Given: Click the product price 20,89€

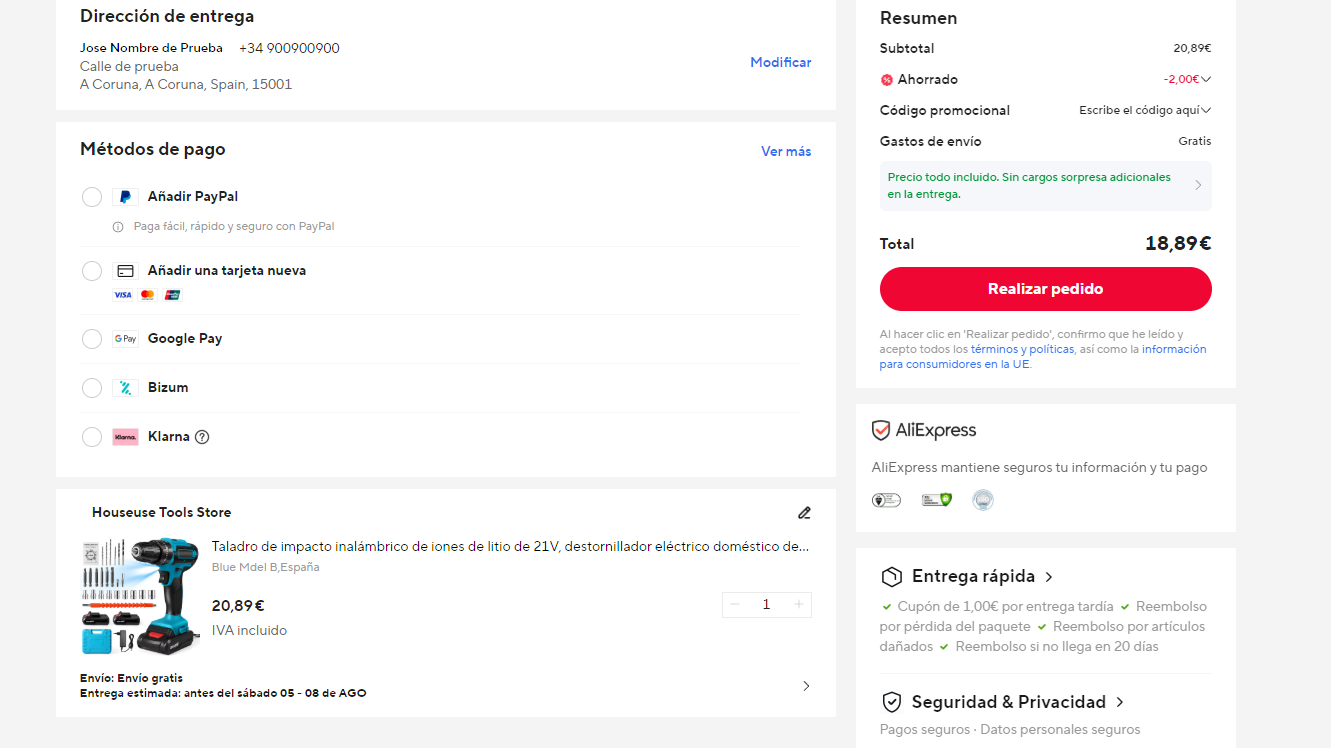Looking at the screenshot, I should tap(238, 606).
